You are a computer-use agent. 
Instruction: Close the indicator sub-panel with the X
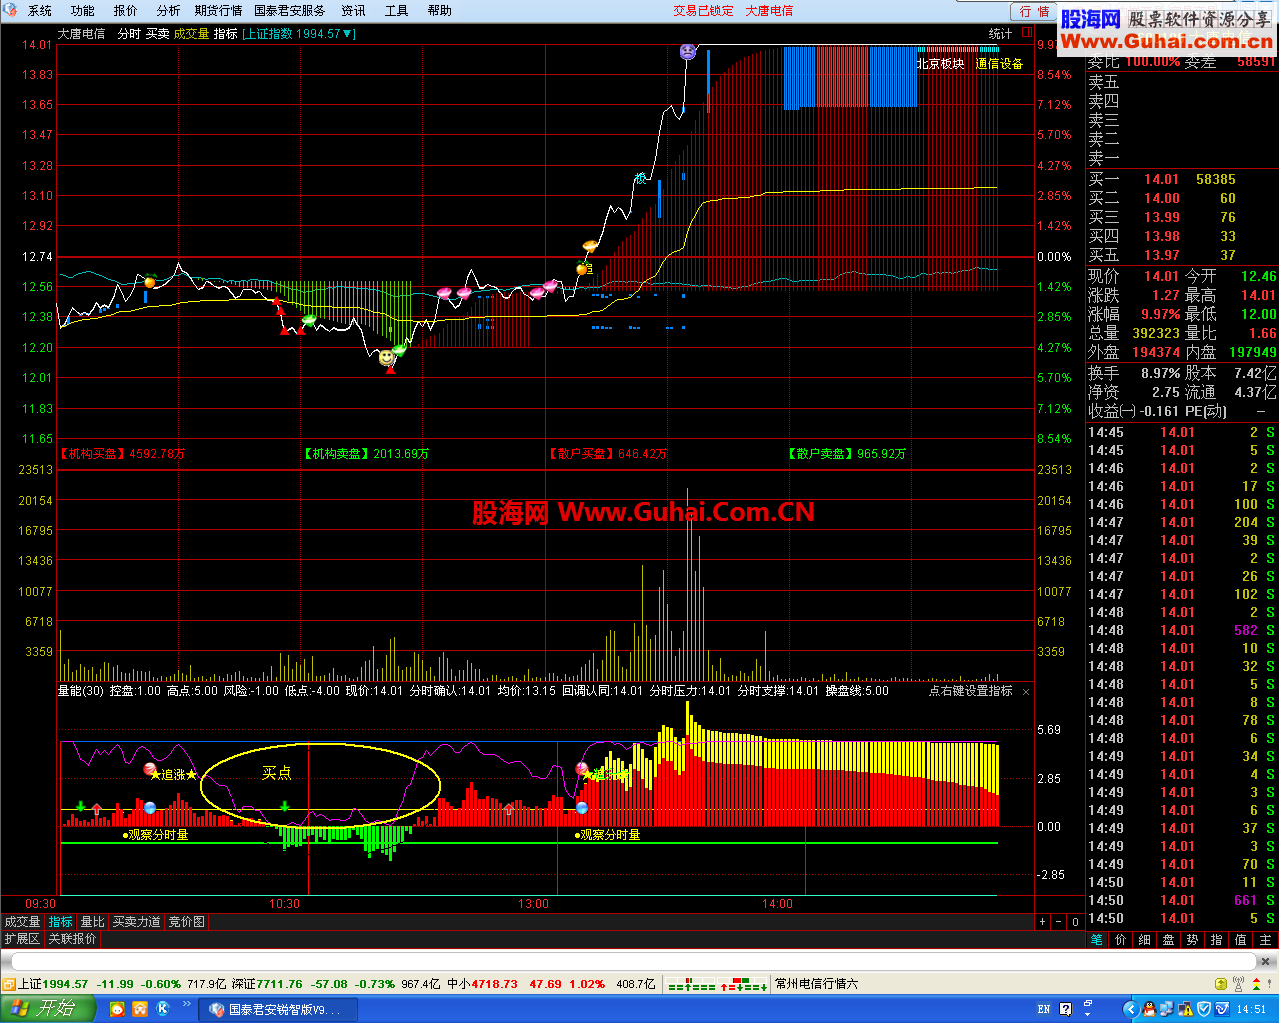(x=1026, y=692)
